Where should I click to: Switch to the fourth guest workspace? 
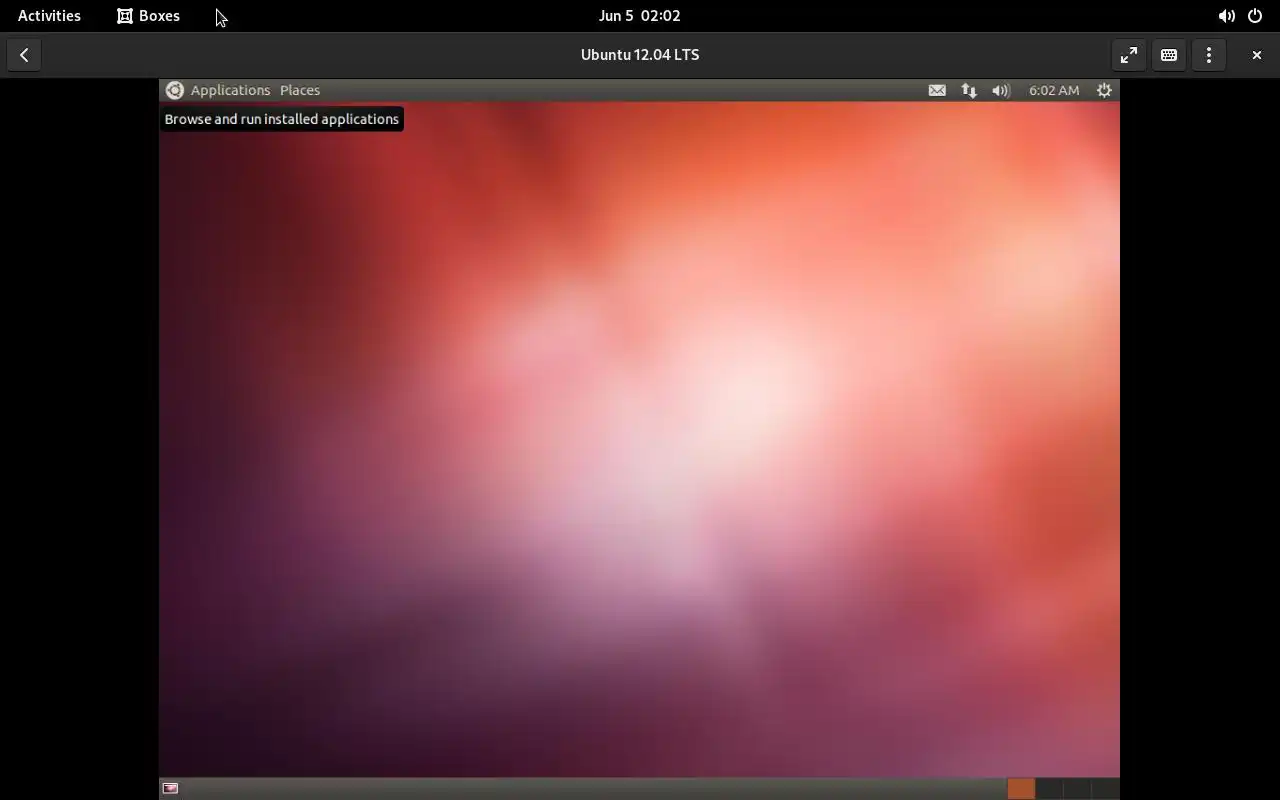coord(1105,788)
